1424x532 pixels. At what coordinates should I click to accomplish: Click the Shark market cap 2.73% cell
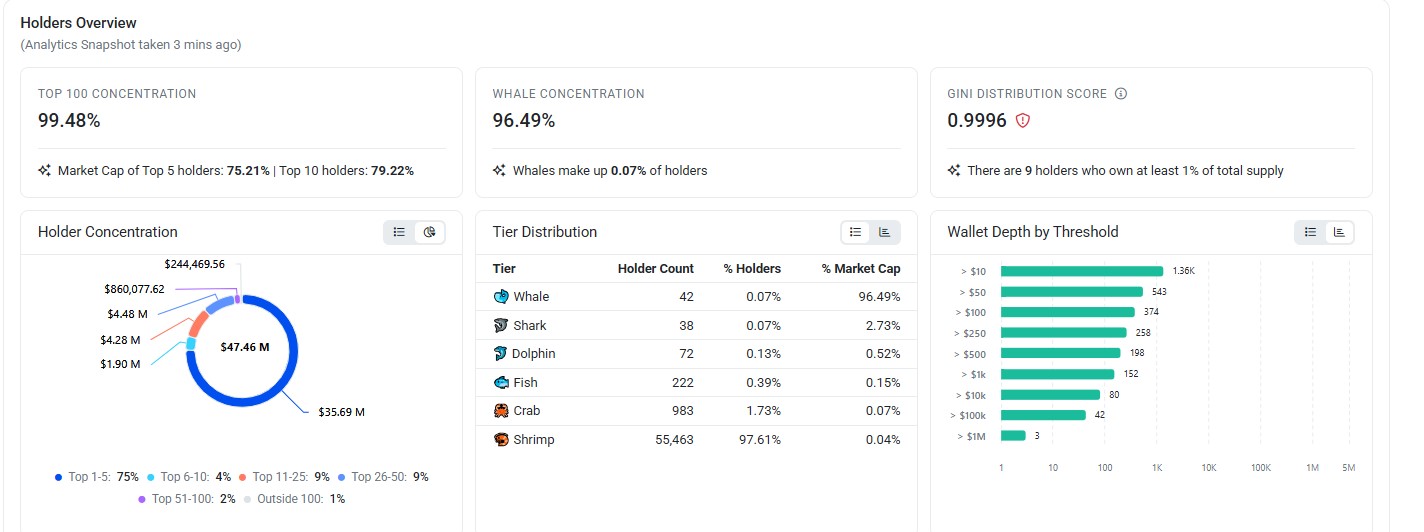point(880,326)
